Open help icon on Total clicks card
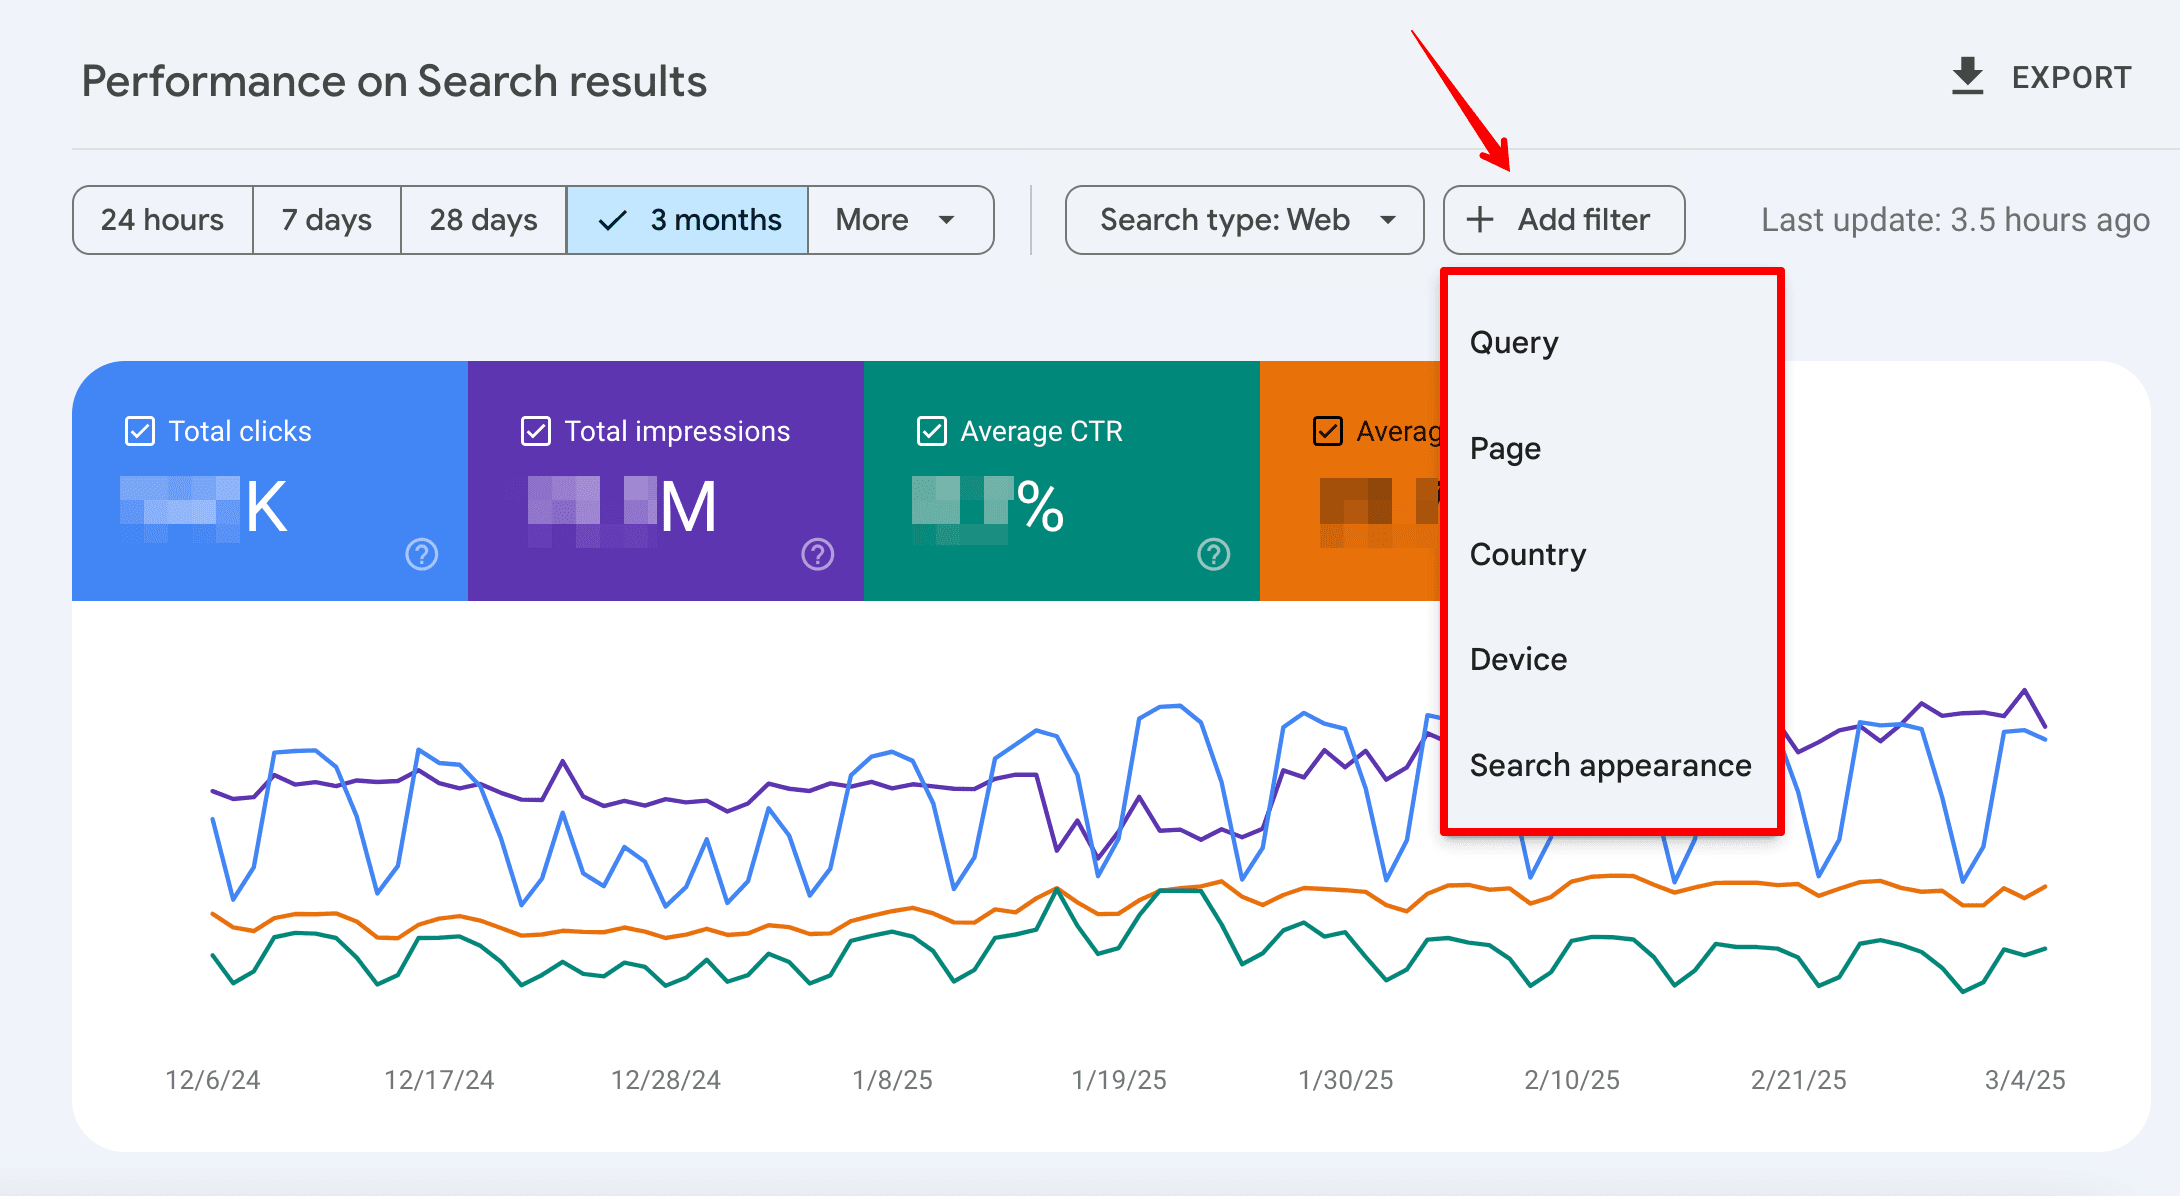The image size is (2180, 1196). click(x=422, y=554)
